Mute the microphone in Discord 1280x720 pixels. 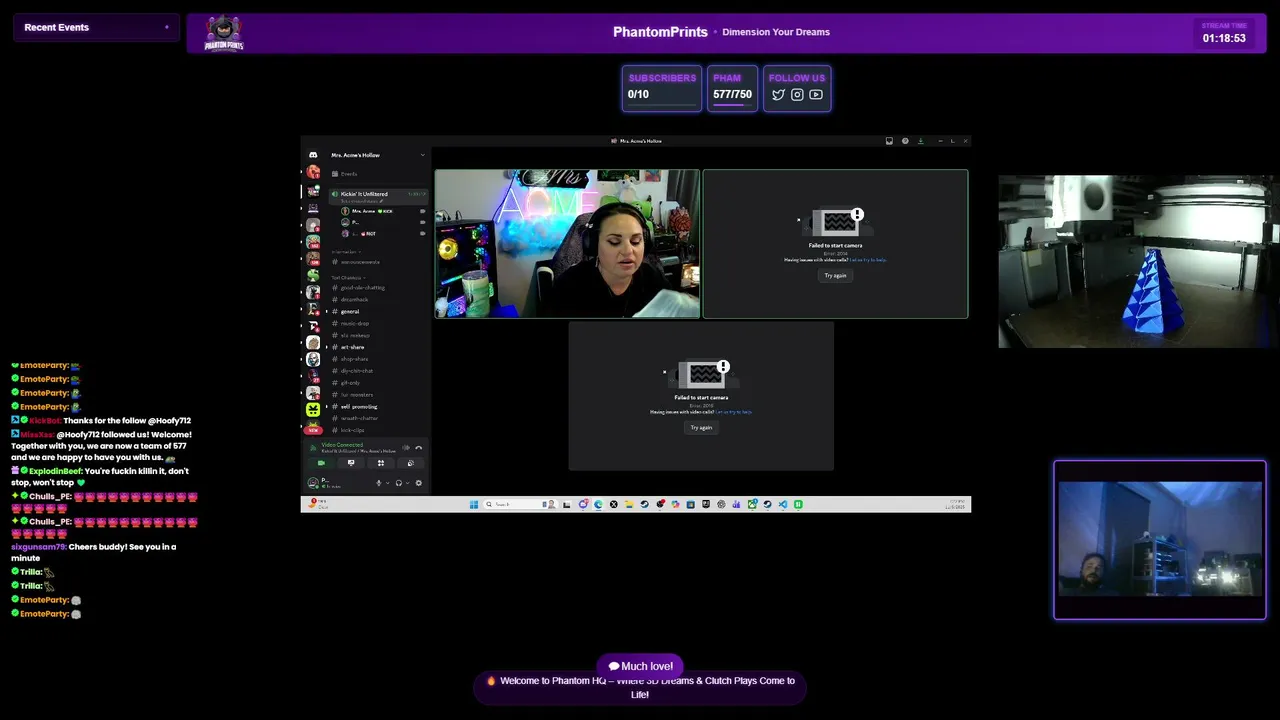click(x=378, y=483)
